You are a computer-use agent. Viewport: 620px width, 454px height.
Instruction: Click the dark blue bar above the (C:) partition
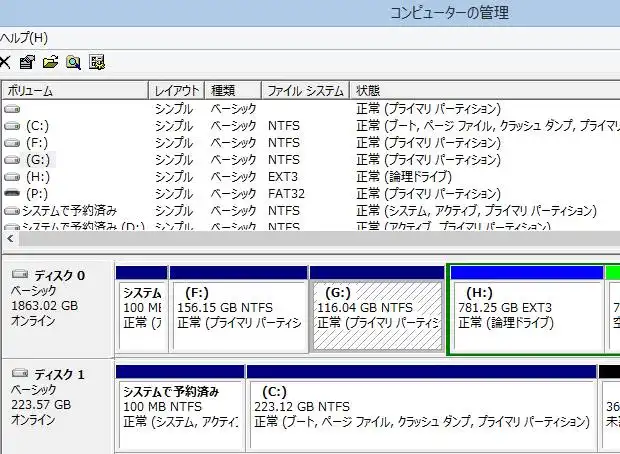(422, 371)
